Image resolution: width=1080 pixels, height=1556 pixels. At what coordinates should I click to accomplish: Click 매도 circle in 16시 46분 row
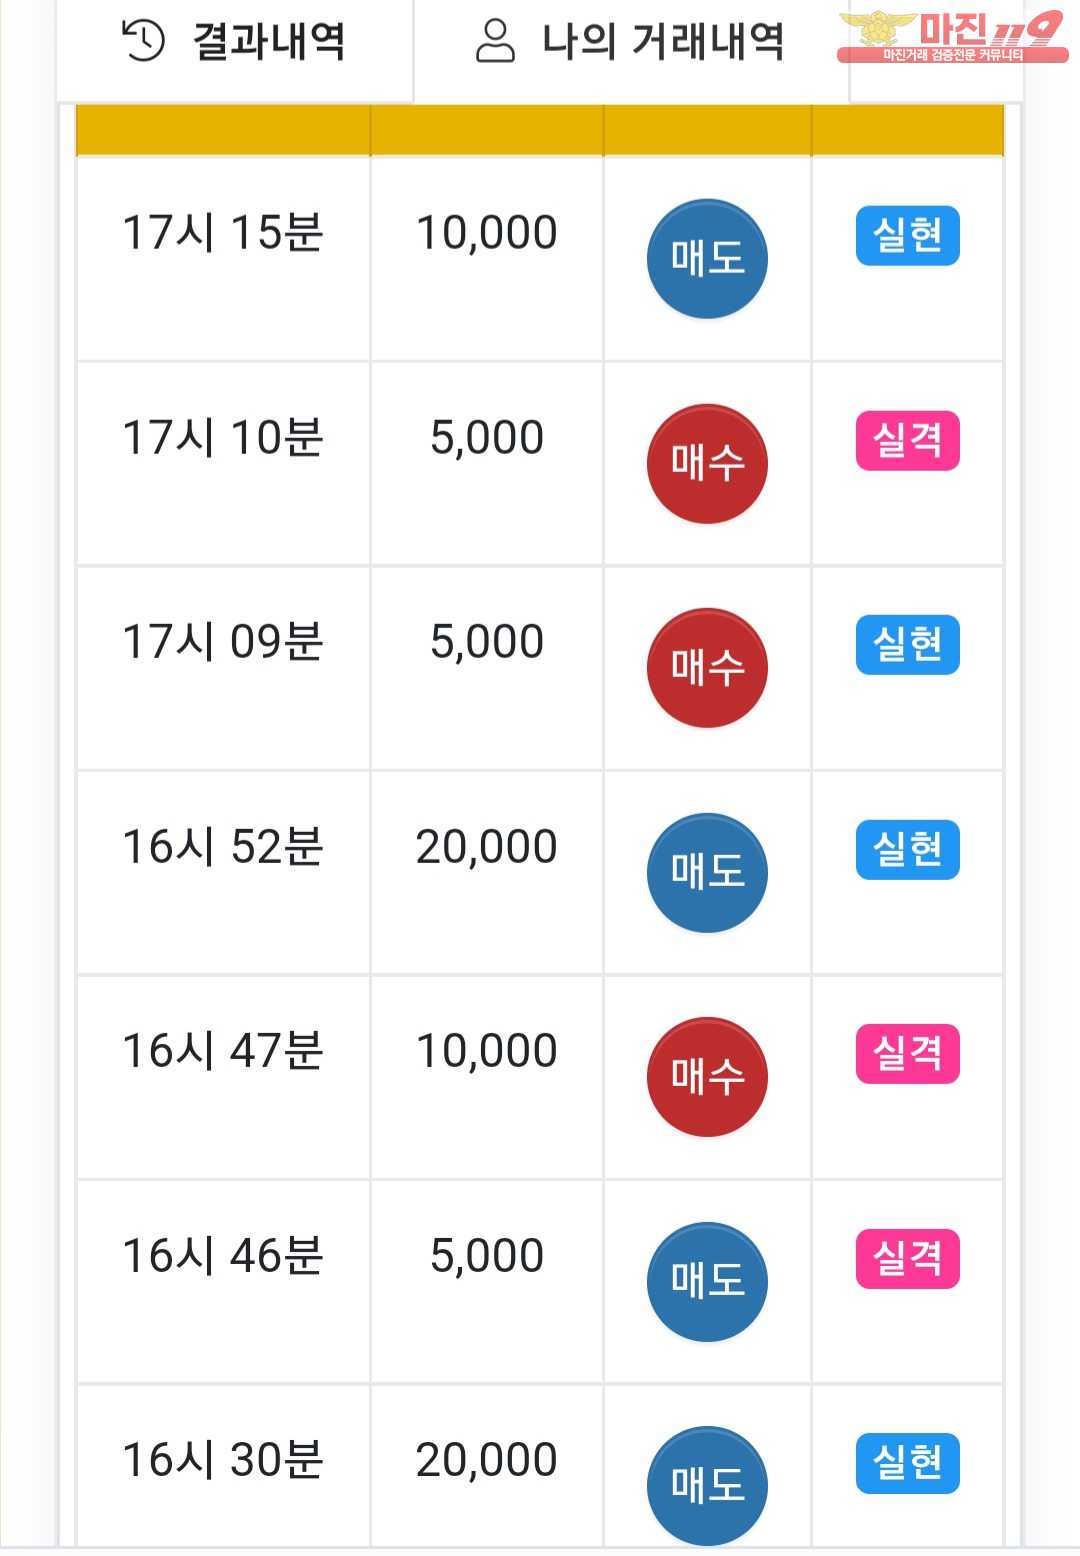pyautogui.click(x=707, y=1282)
